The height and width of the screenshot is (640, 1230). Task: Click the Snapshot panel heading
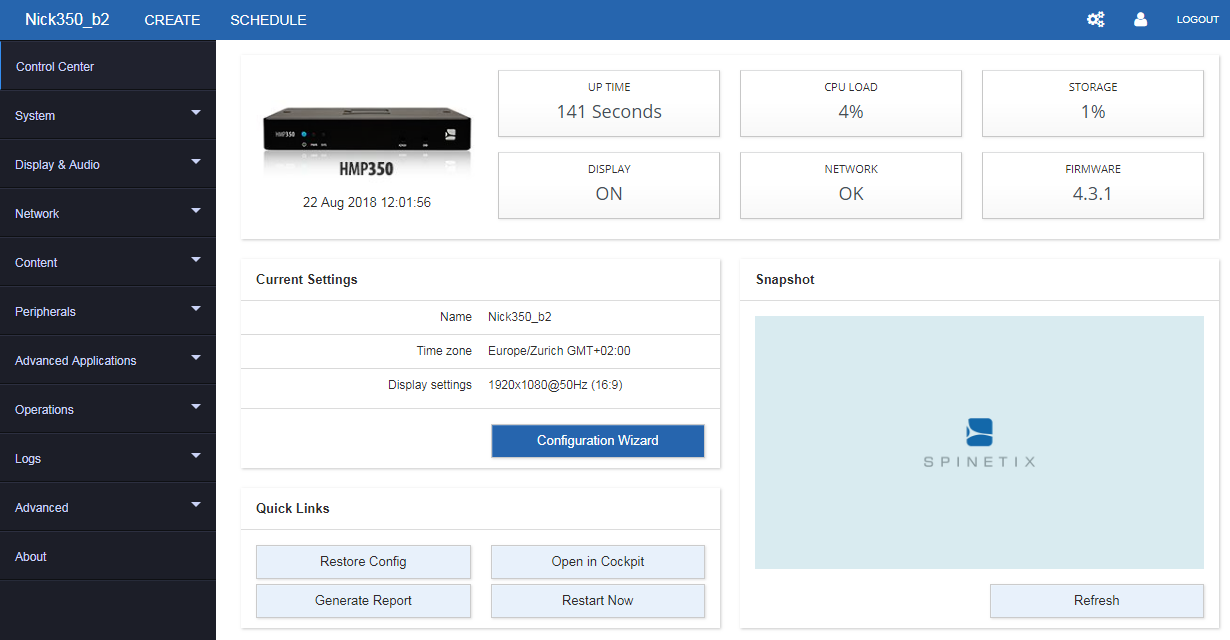[785, 280]
